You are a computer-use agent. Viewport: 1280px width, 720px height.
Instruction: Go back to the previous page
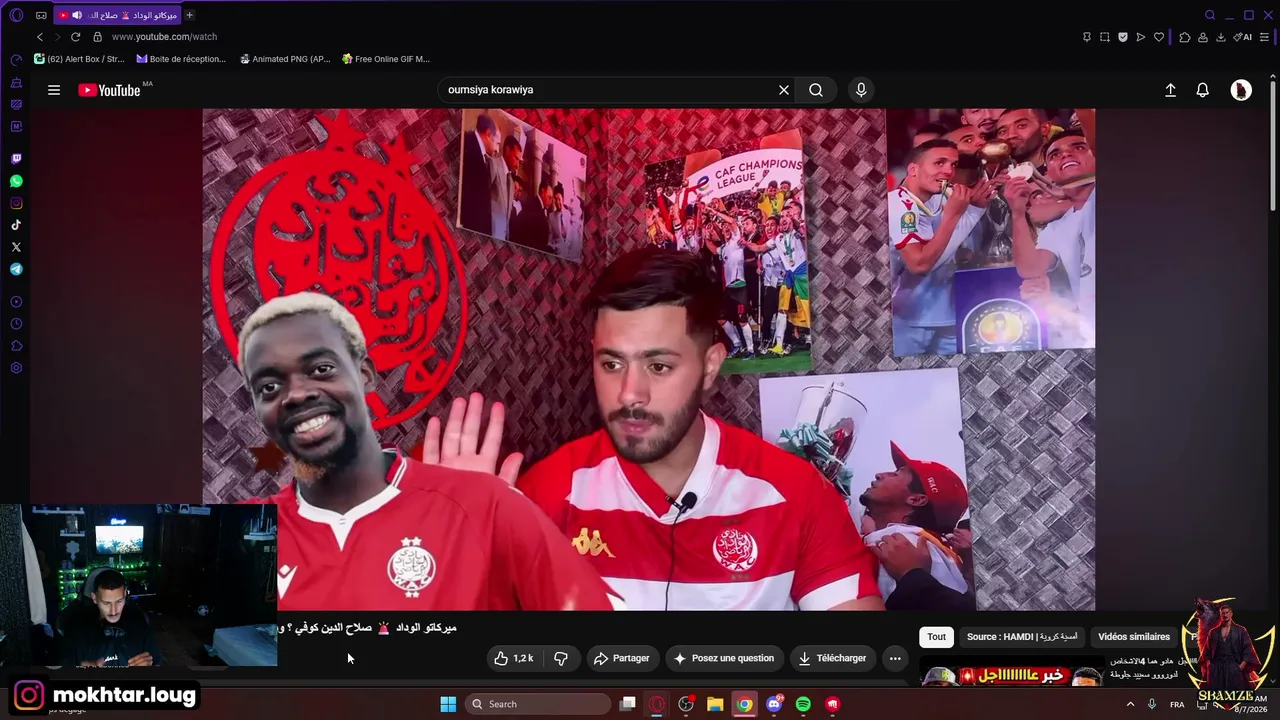pyautogui.click(x=40, y=37)
